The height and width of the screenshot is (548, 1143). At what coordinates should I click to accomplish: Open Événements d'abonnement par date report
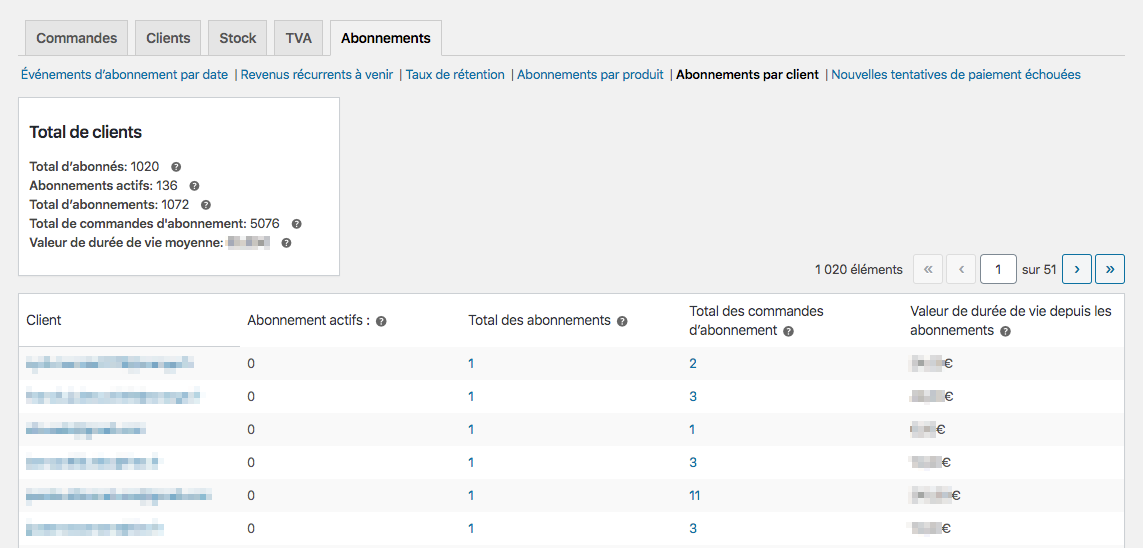[x=124, y=74]
